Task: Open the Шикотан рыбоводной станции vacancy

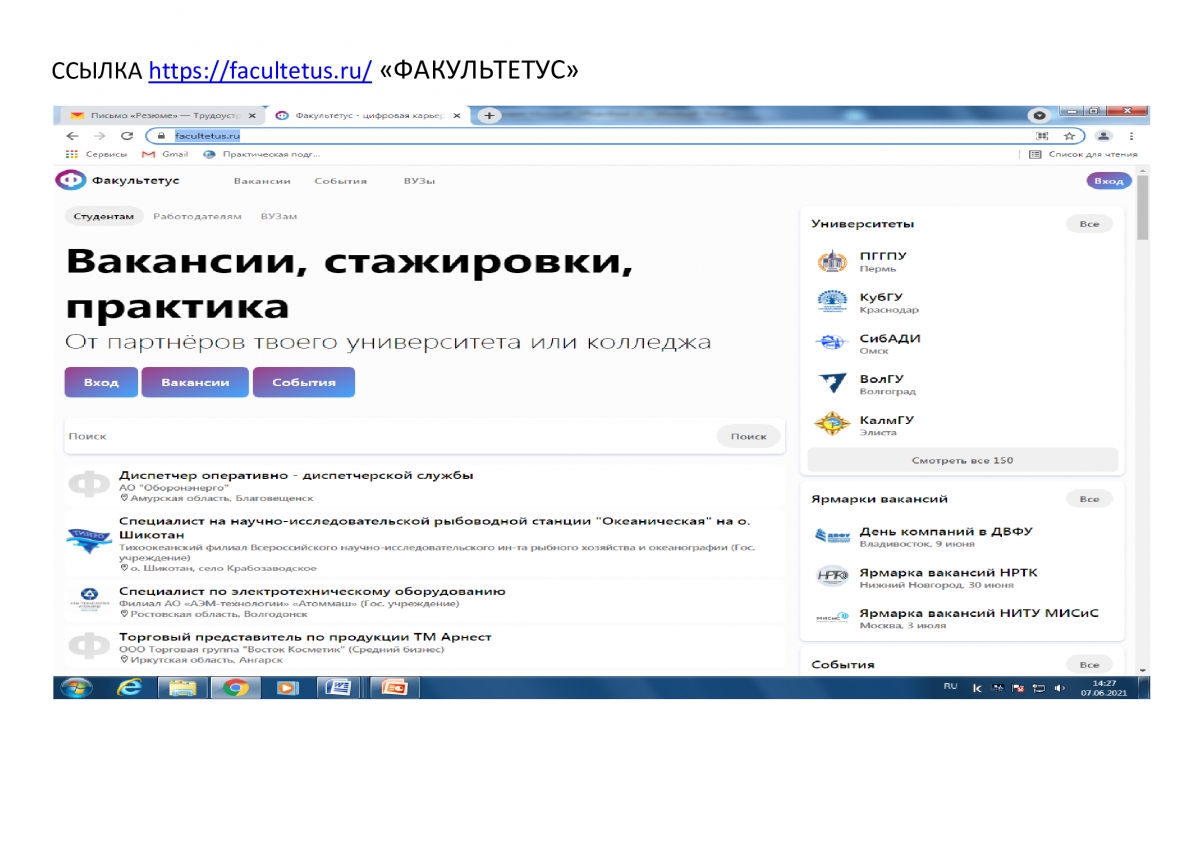Action: [x=435, y=528]
